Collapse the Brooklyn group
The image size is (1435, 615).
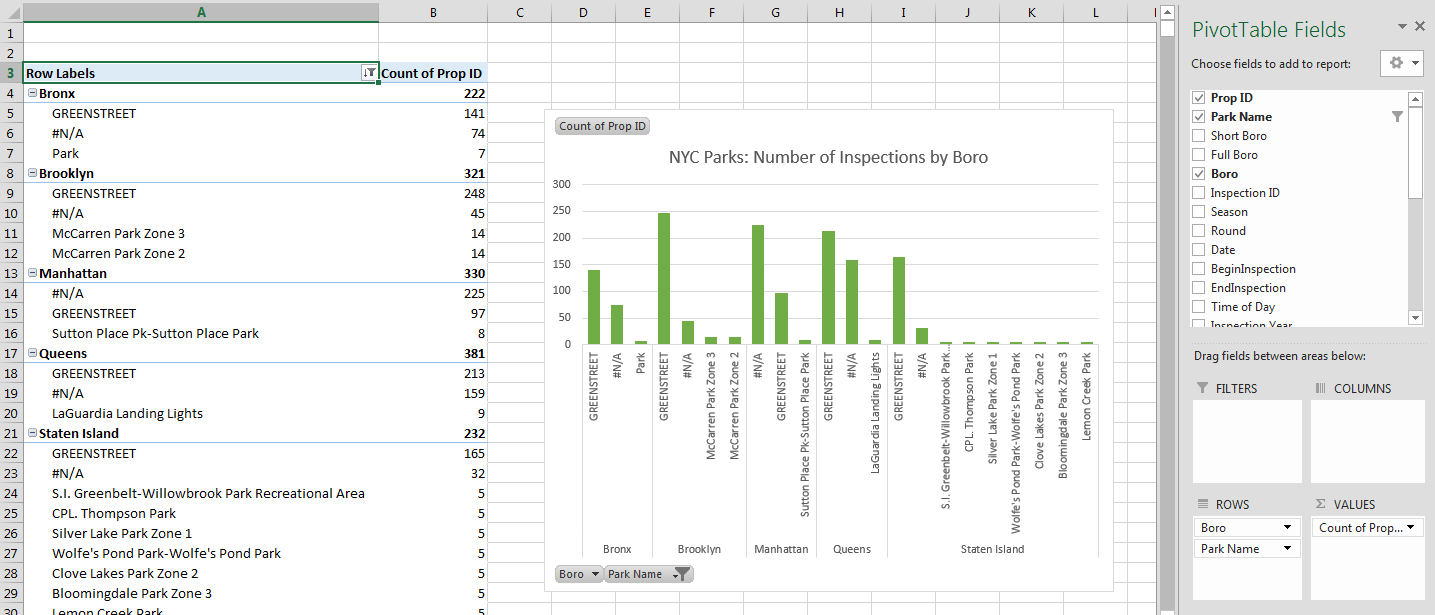pos(32,173)
